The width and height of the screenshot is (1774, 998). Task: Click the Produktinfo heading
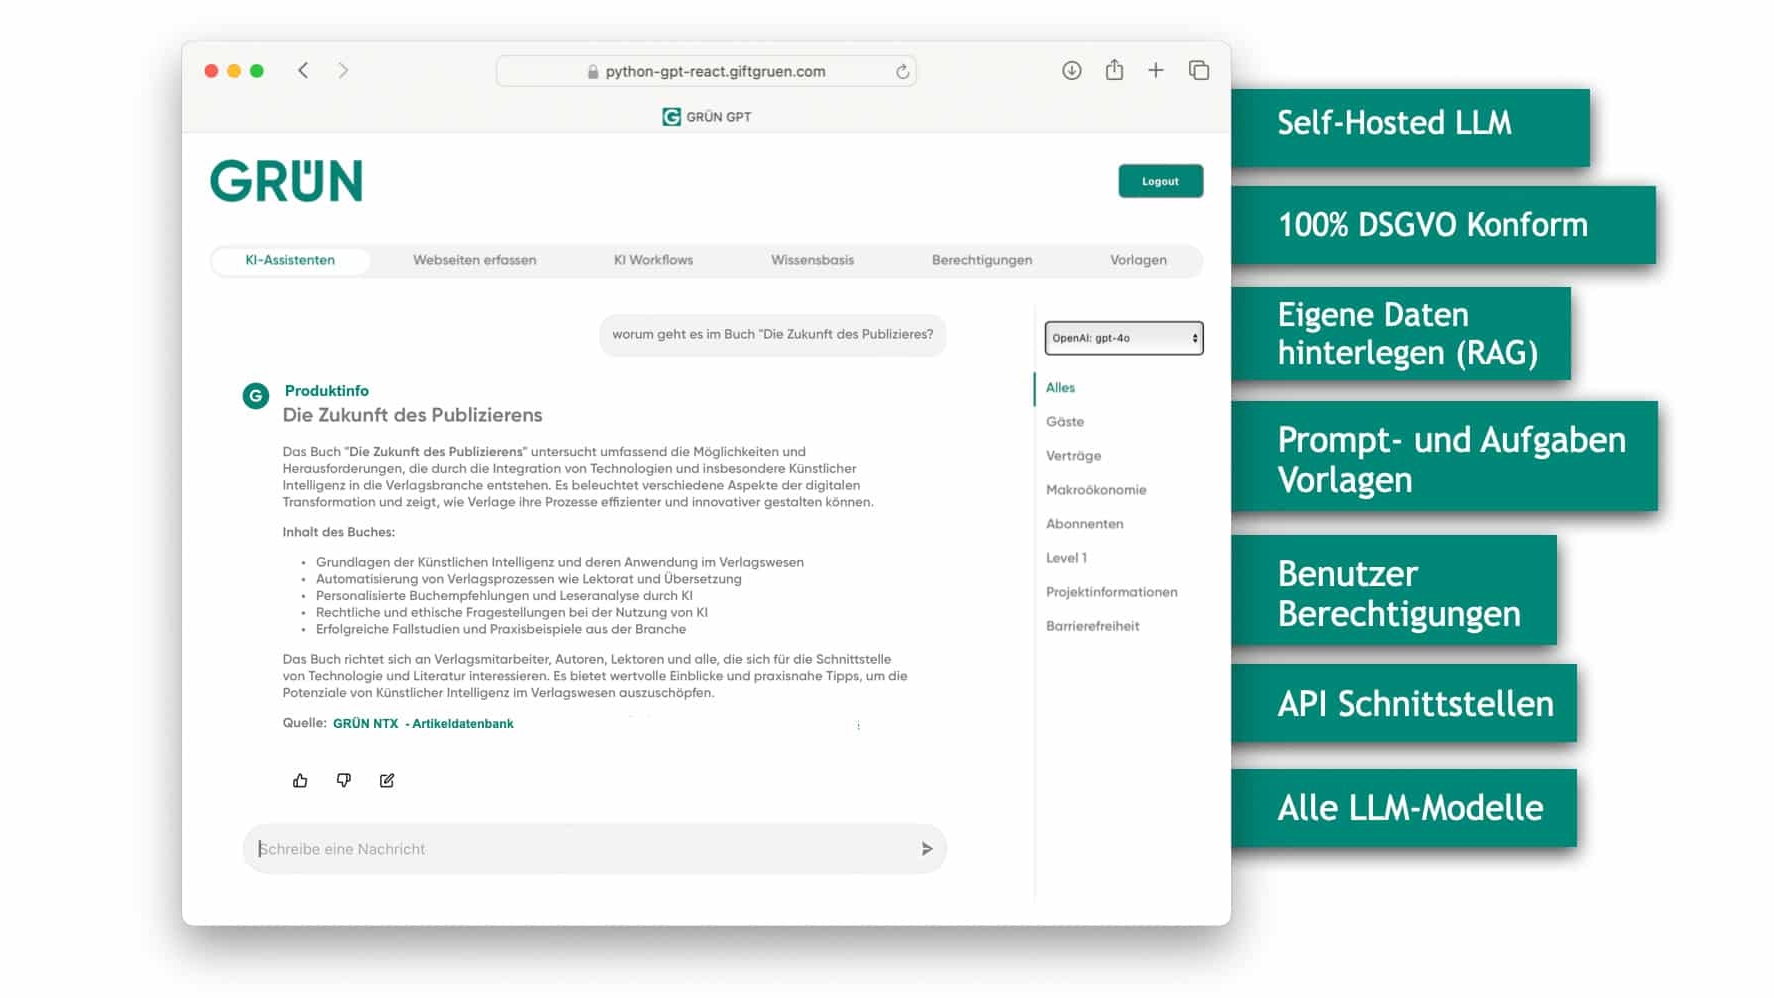(x=326, y=391)
